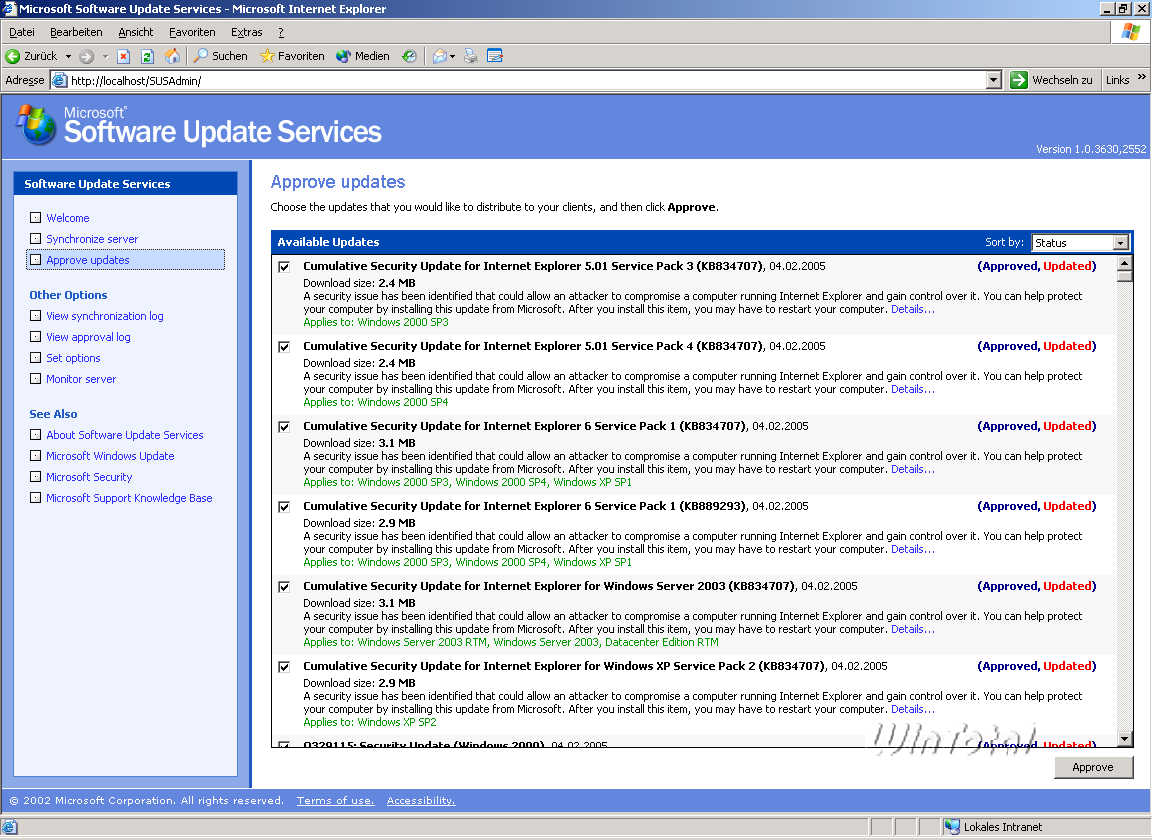The height and width of the screenshot is (840, 1152).
Task: Toggle checkbox for Windows Server 2003 update
Action: 284,587
